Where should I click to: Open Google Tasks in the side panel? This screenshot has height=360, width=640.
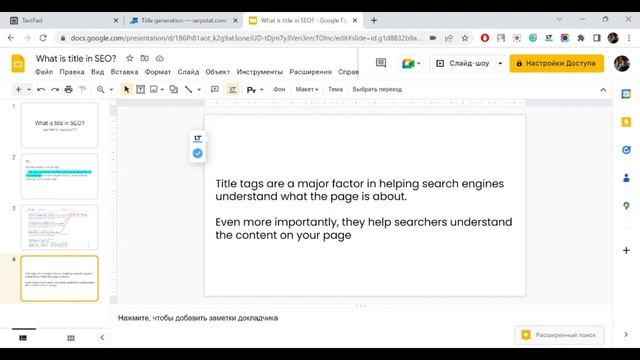(626, 150)
